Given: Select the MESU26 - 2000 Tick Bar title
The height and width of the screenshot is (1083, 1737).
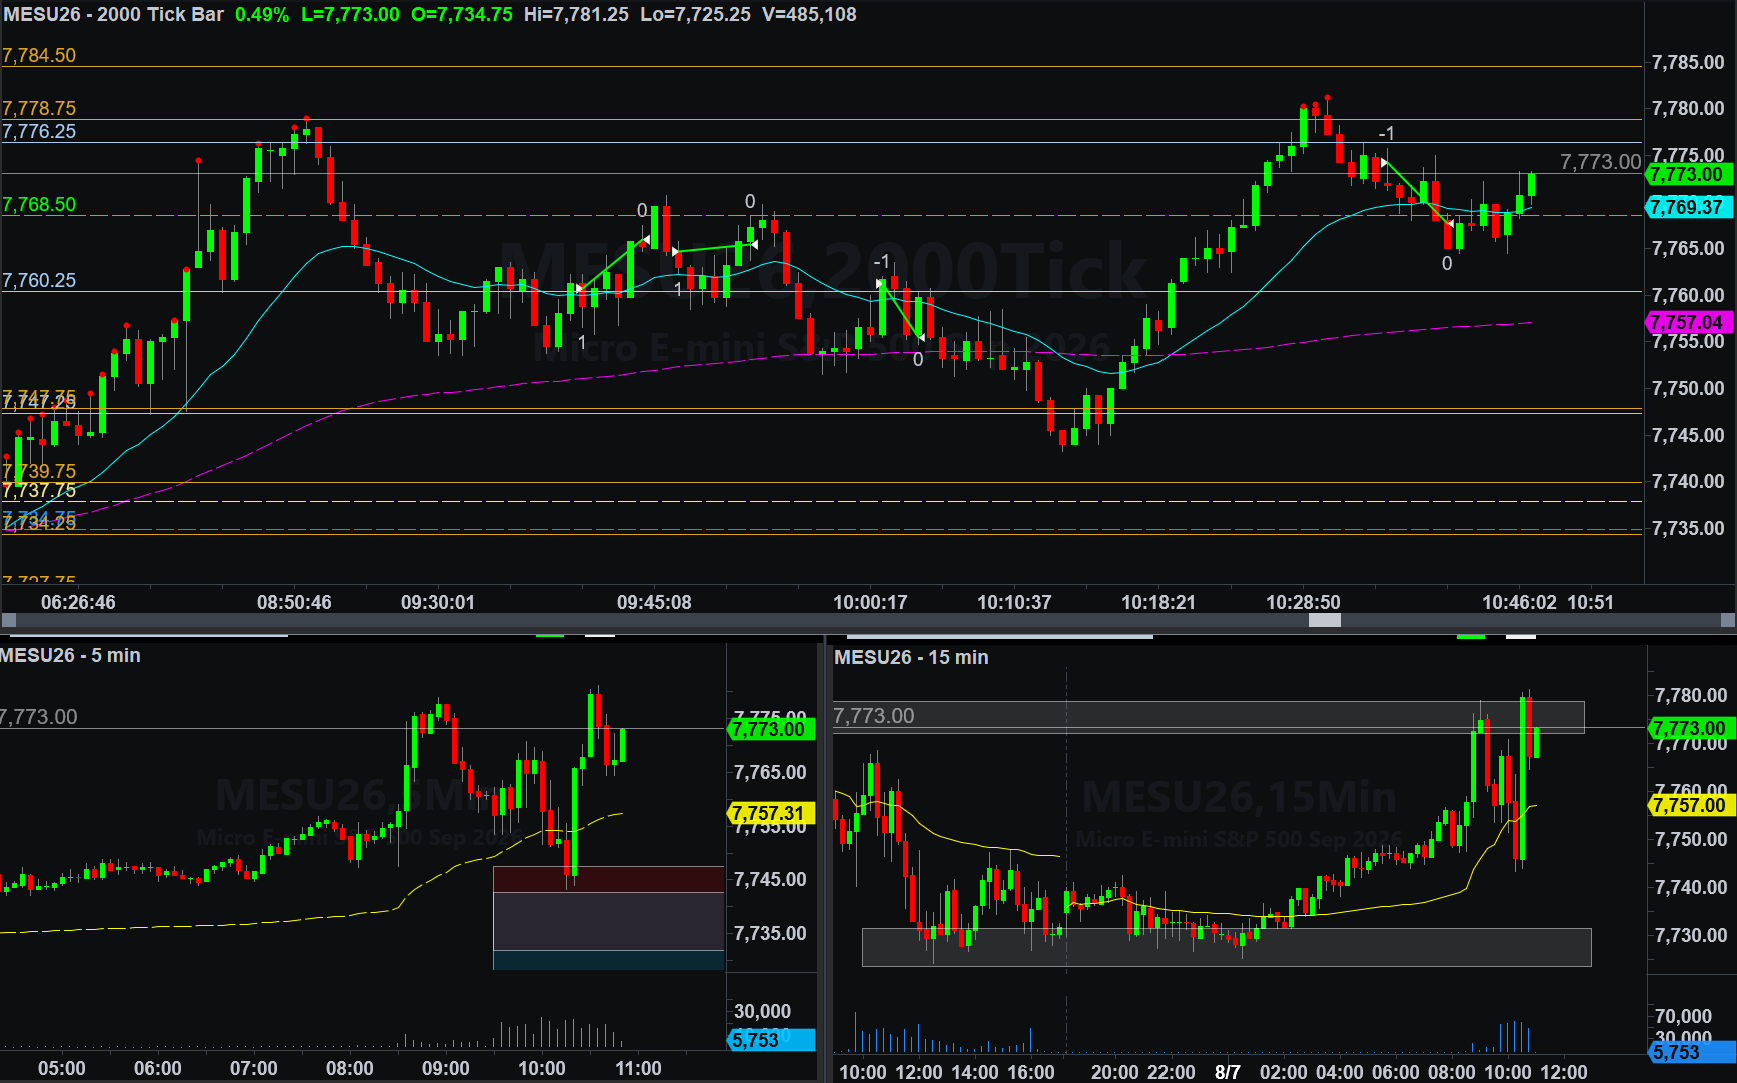Looking at the screenshot, I should (114, 15).
